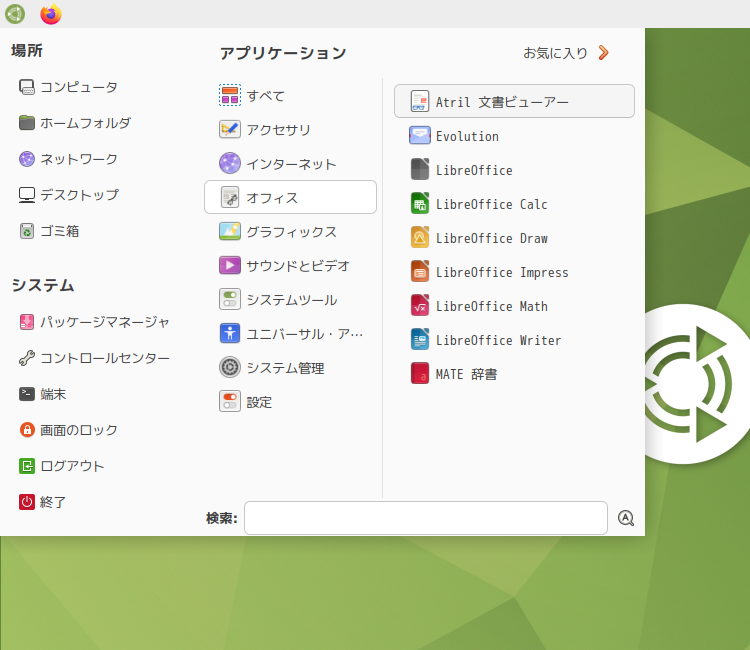
Task: Select the インターネット category
Action: point(290,164)
